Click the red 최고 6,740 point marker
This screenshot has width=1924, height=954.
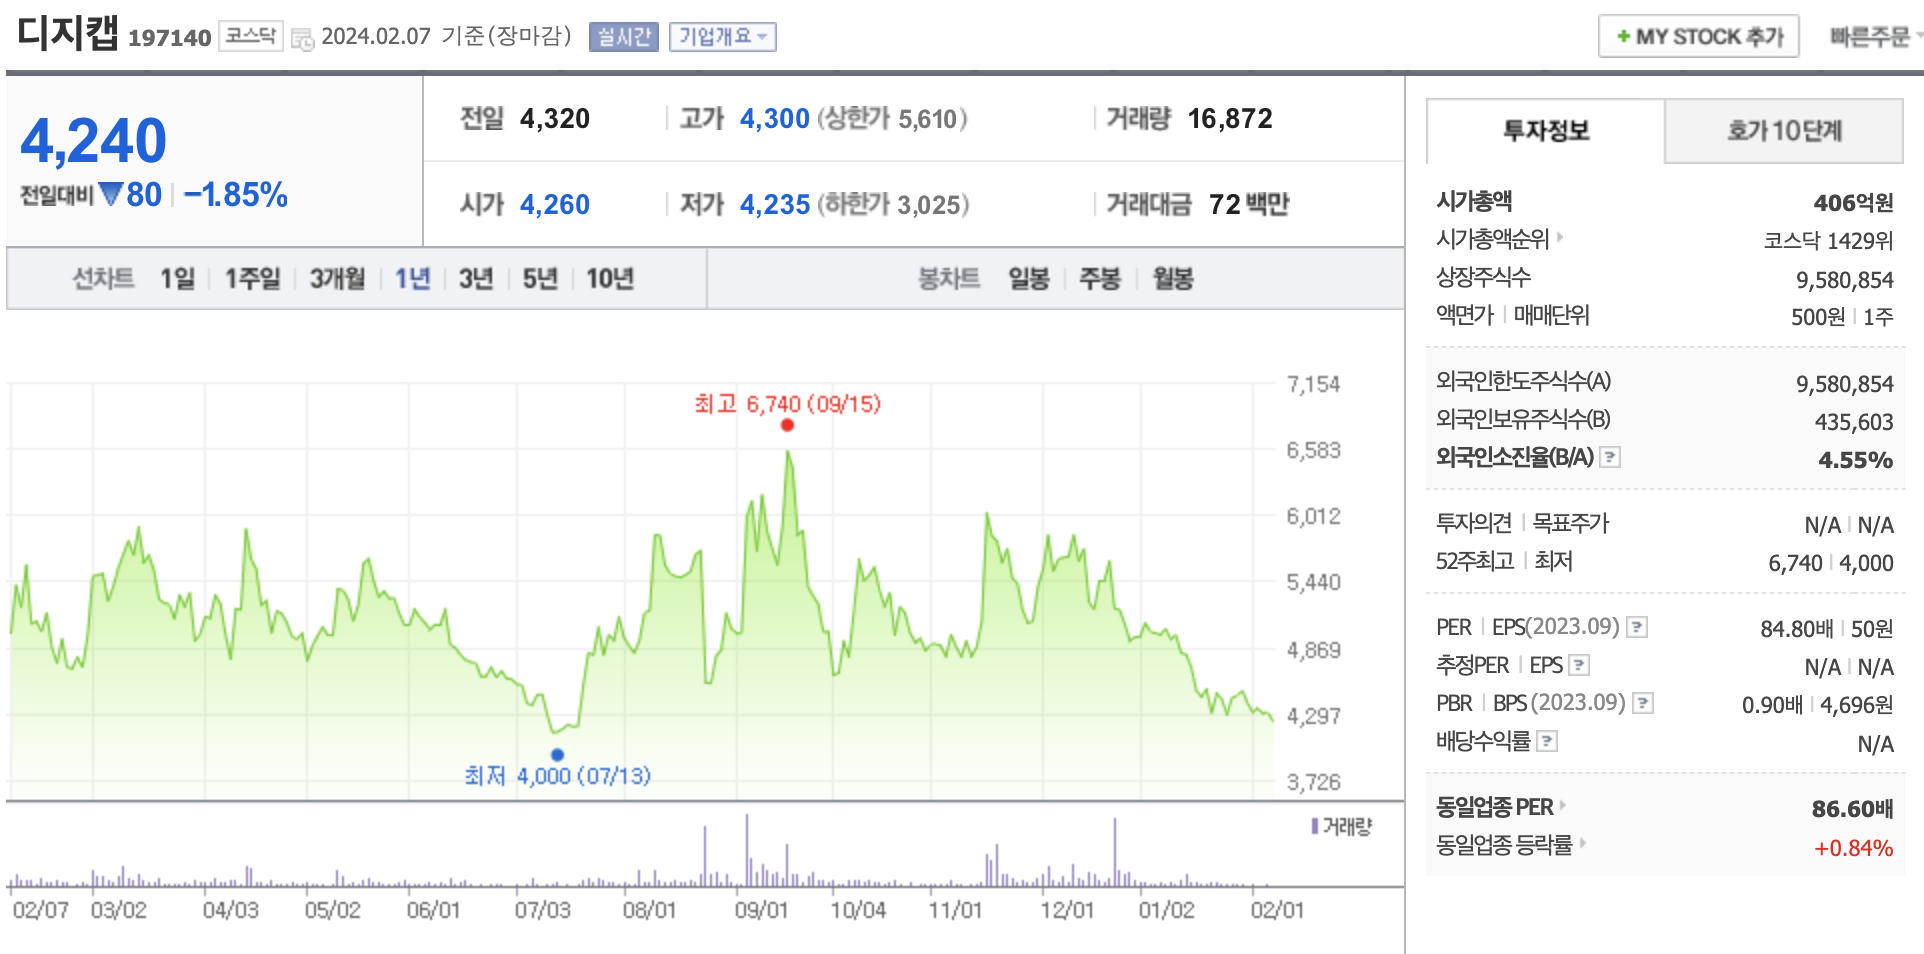[787, 425]
